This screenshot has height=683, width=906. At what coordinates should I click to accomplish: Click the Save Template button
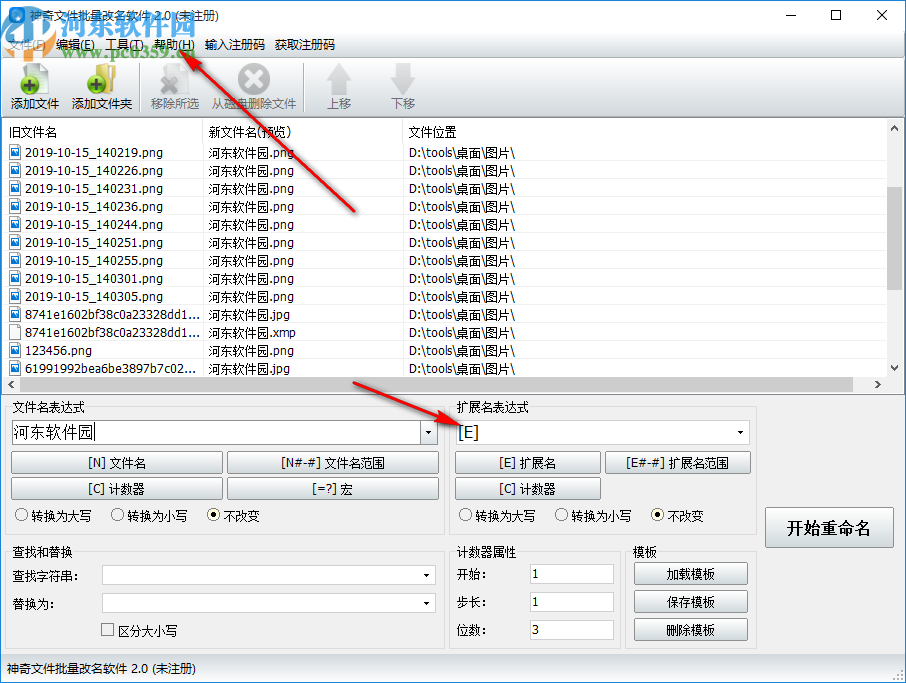coord(690,602)
